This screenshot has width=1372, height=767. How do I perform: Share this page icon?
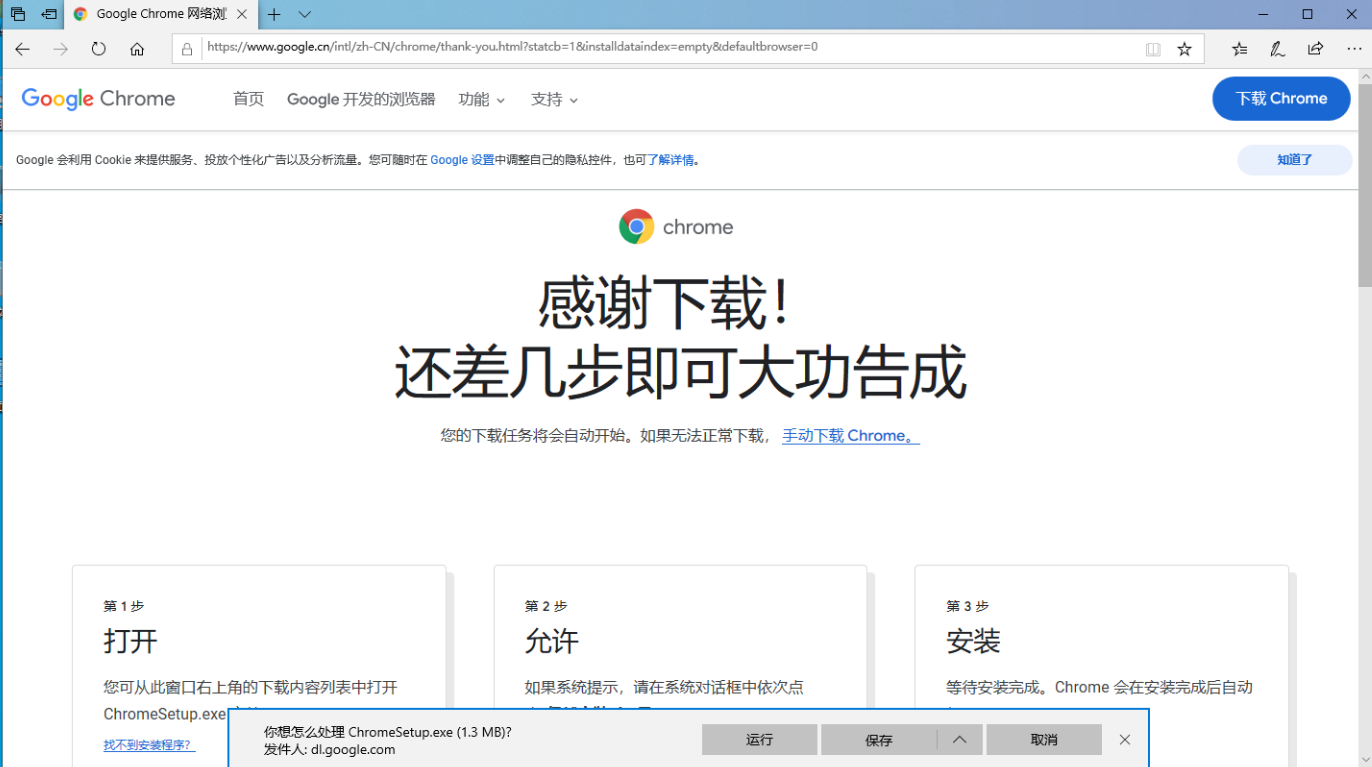1315,49
